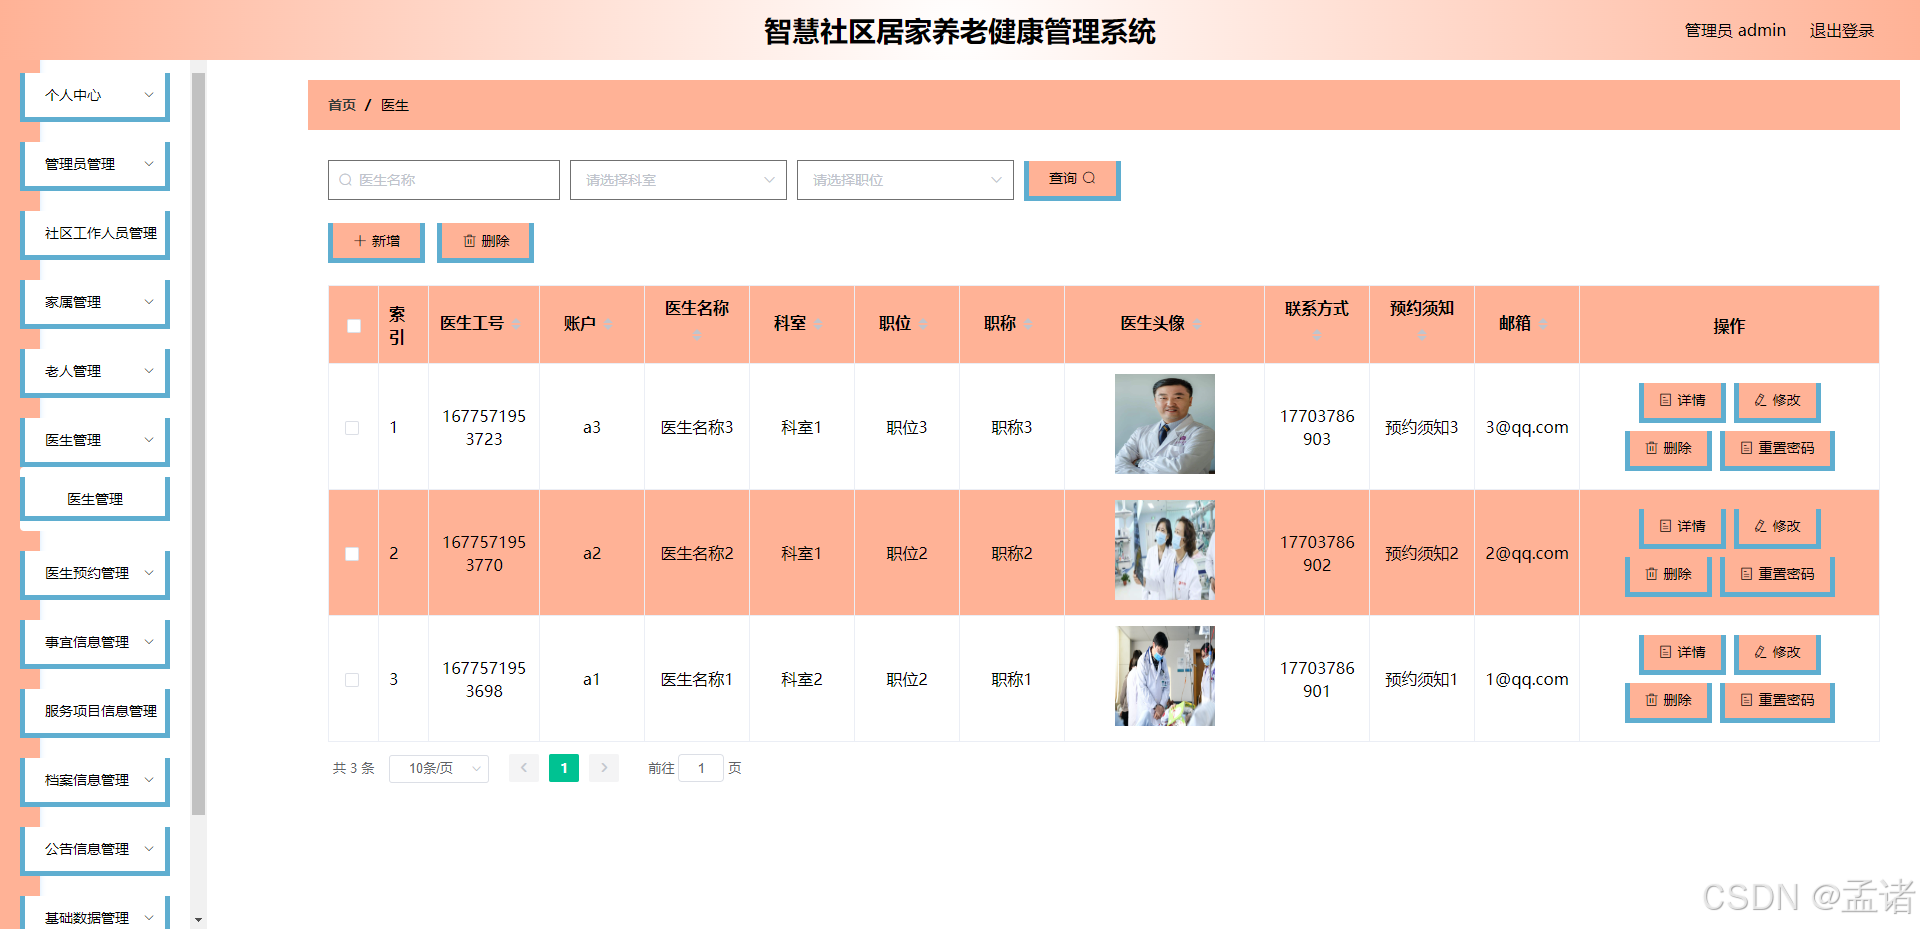1920x929 pixels.
Task: Check the row checkbox for 医生名称2
Action: click(x=352, y=553)
